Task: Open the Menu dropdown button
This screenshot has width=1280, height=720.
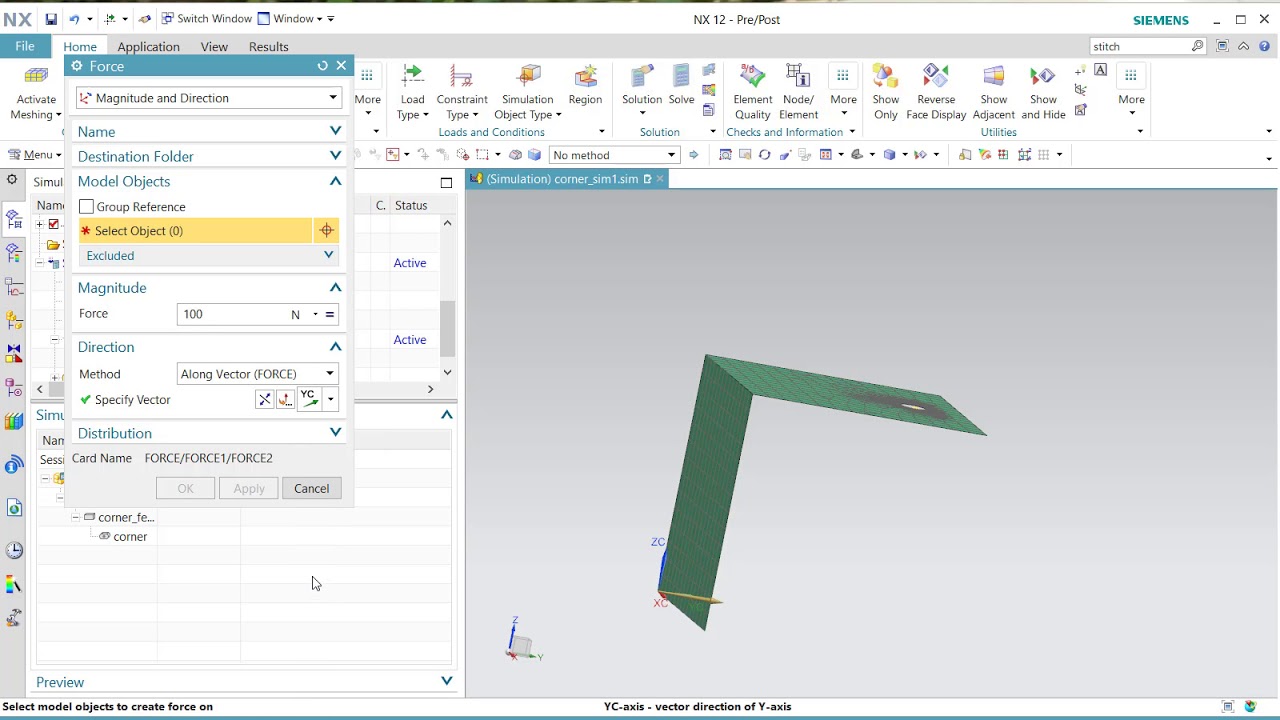Action: [35, 155]
